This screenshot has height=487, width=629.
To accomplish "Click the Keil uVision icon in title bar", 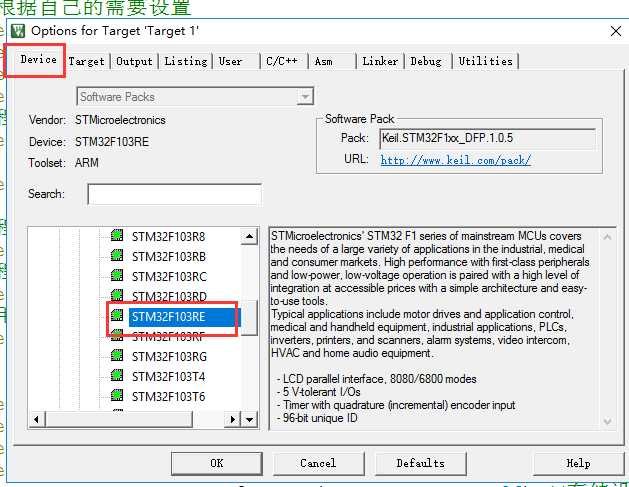I will coord(18,31).
